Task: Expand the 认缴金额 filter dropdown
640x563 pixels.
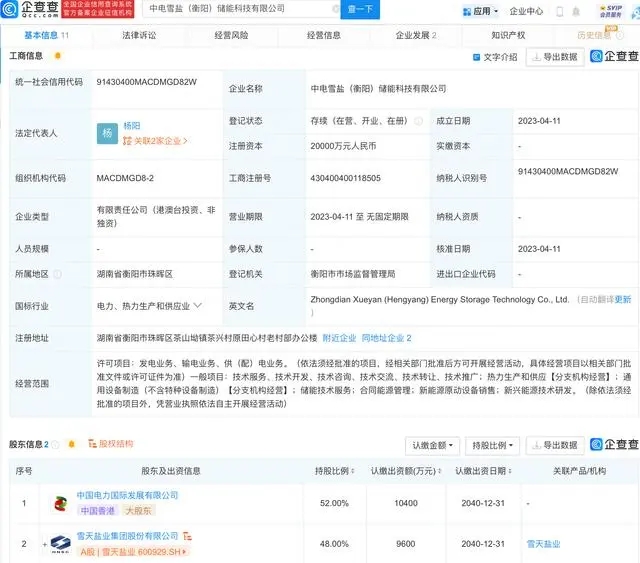Action: 433,444
